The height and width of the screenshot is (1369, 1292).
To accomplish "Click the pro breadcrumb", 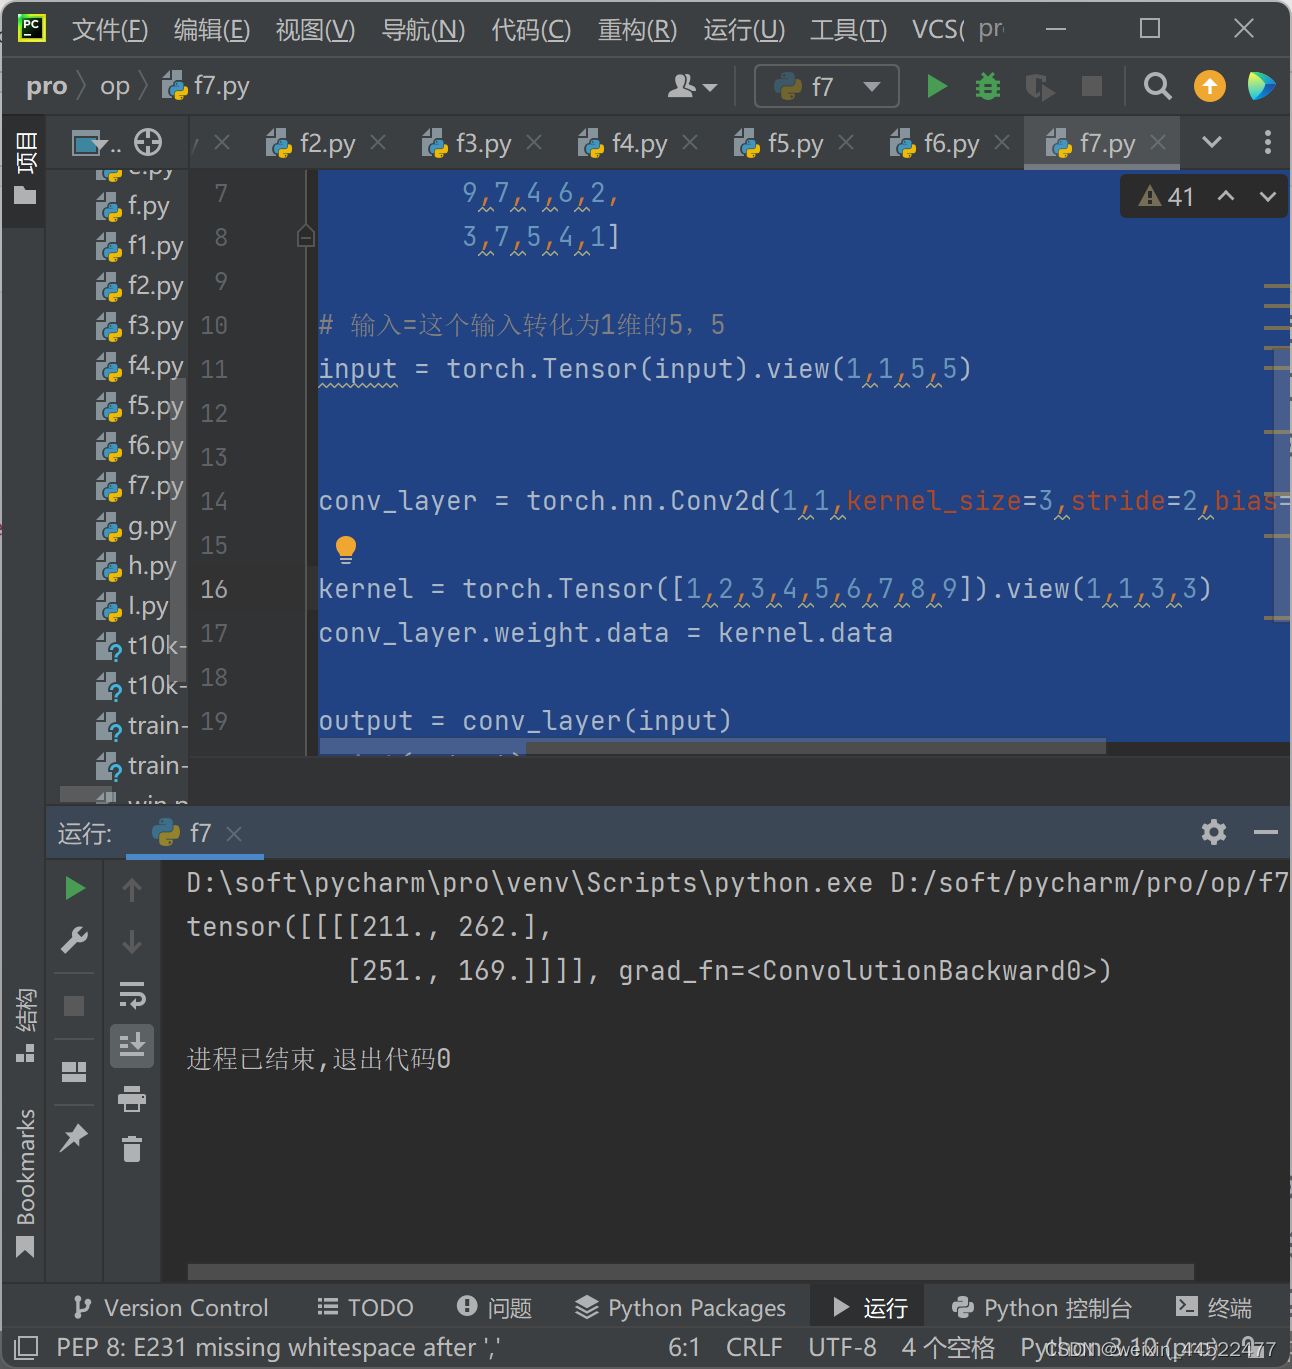I will [x=47, y=87].
